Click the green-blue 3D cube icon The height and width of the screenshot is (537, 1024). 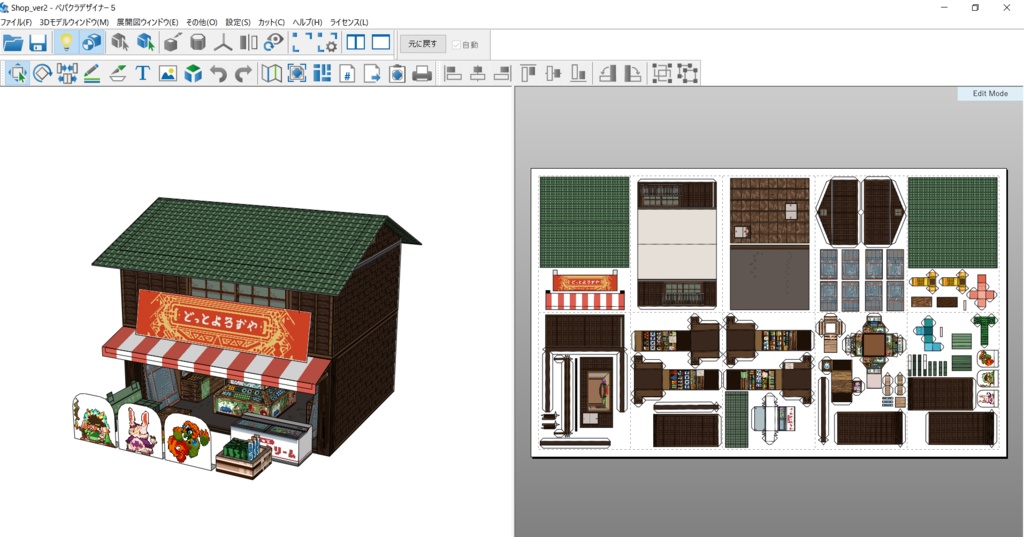pos(193,73)
